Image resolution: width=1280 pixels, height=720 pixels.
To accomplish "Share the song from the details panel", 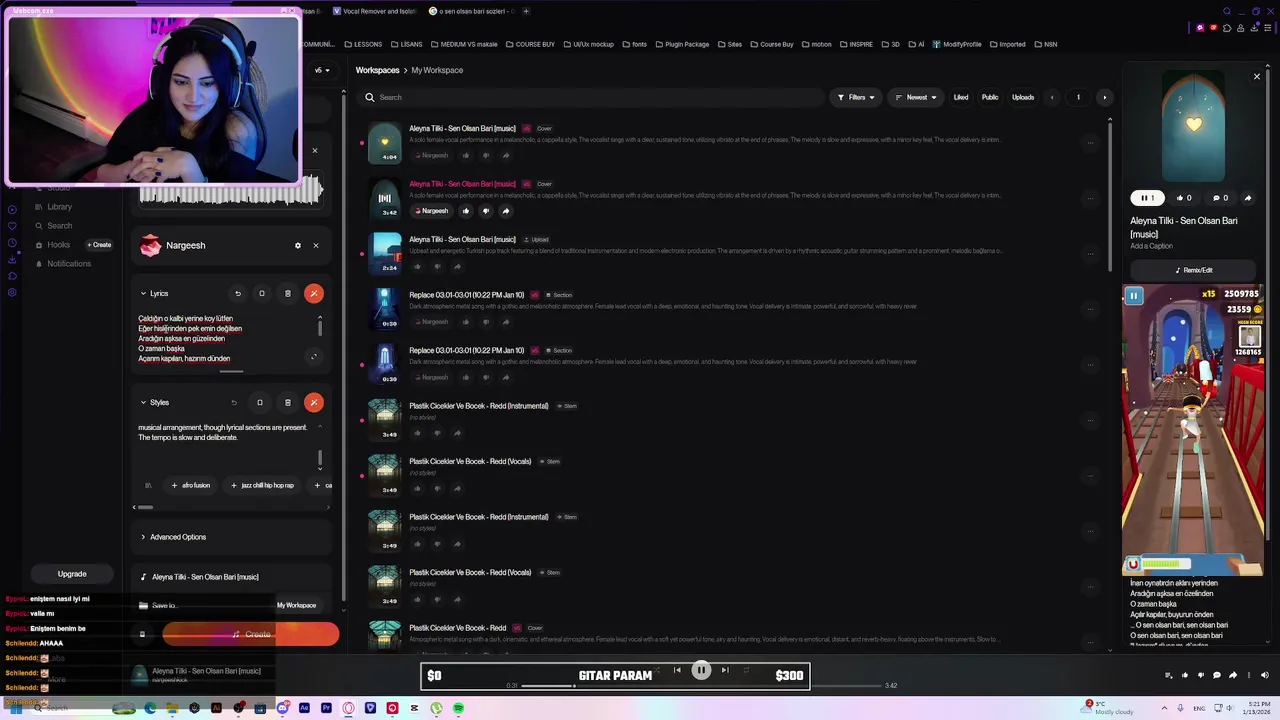I will pos(1248,198).
